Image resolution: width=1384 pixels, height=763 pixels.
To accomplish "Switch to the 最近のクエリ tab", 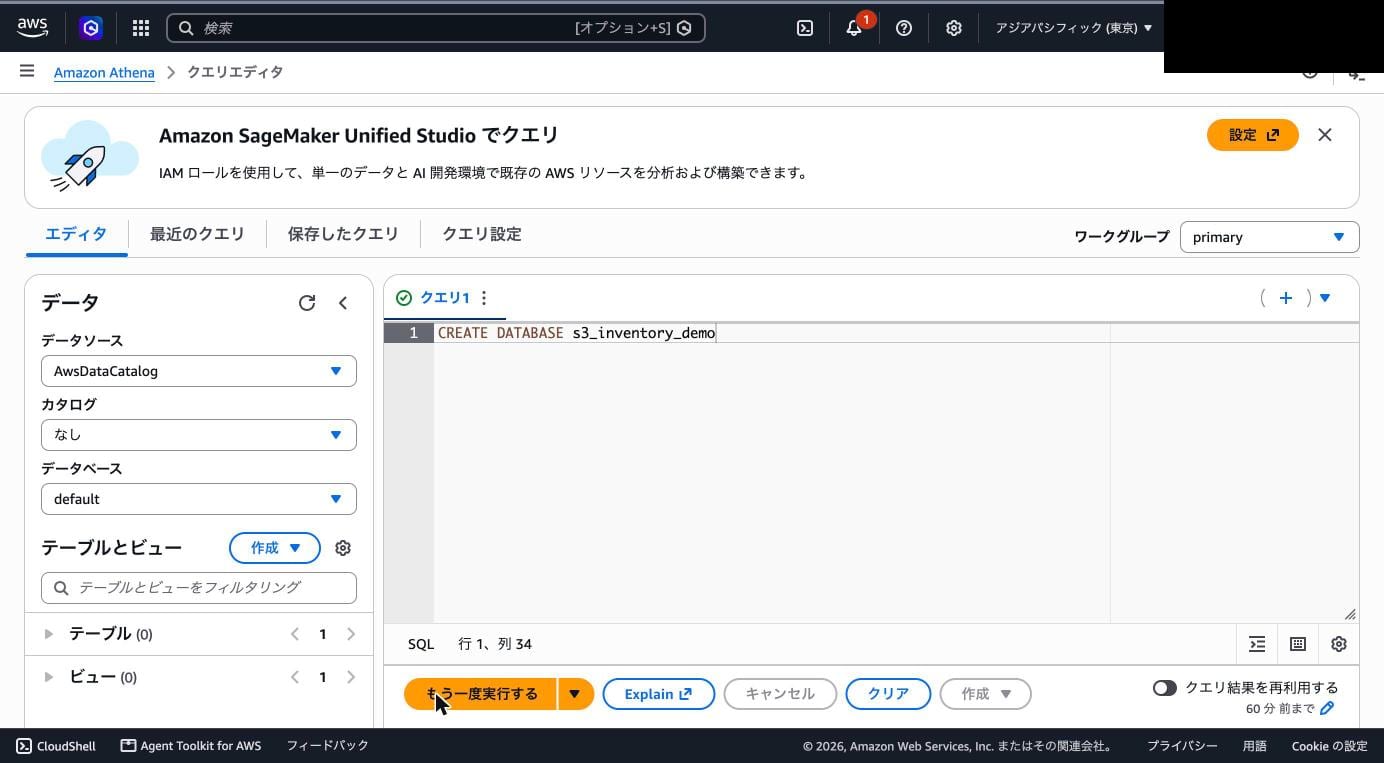I will [x=197, y=234].
